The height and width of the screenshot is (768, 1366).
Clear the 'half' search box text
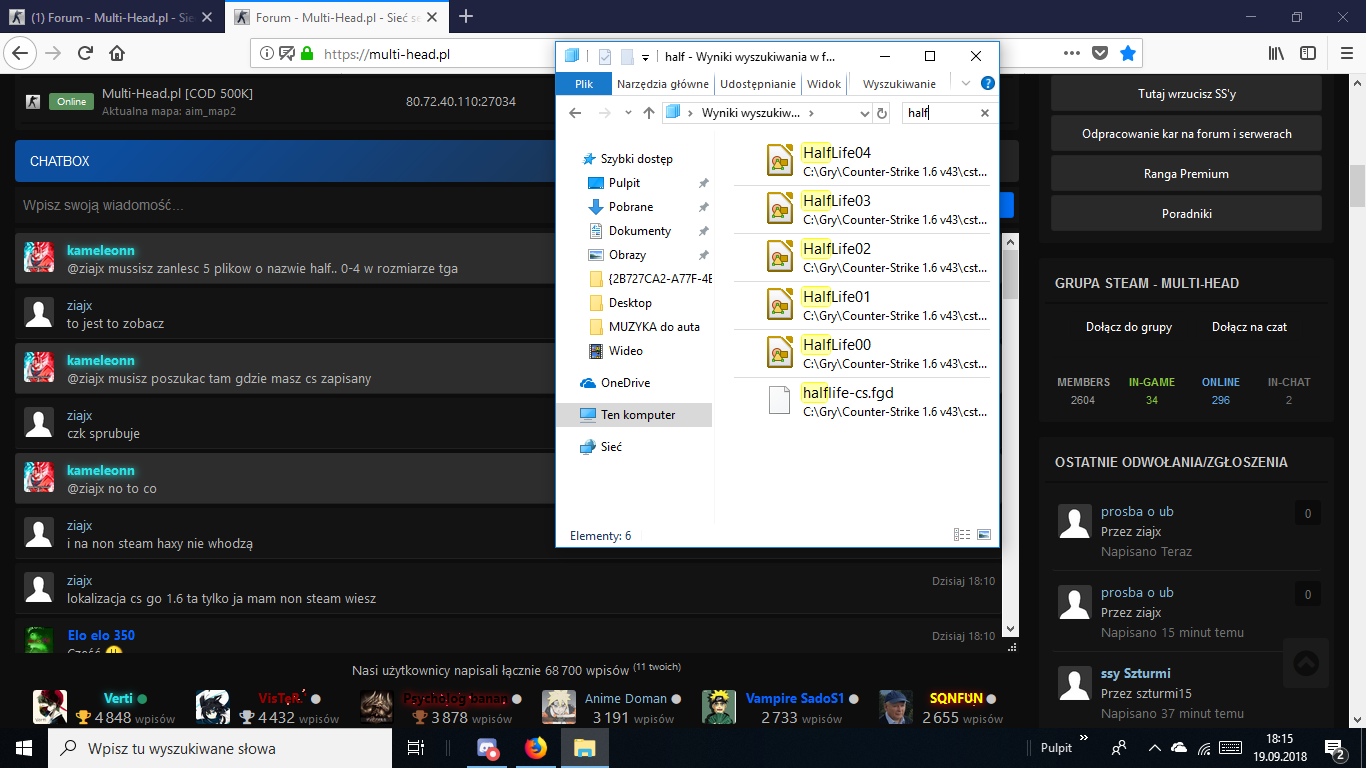(x=984, y=114)
